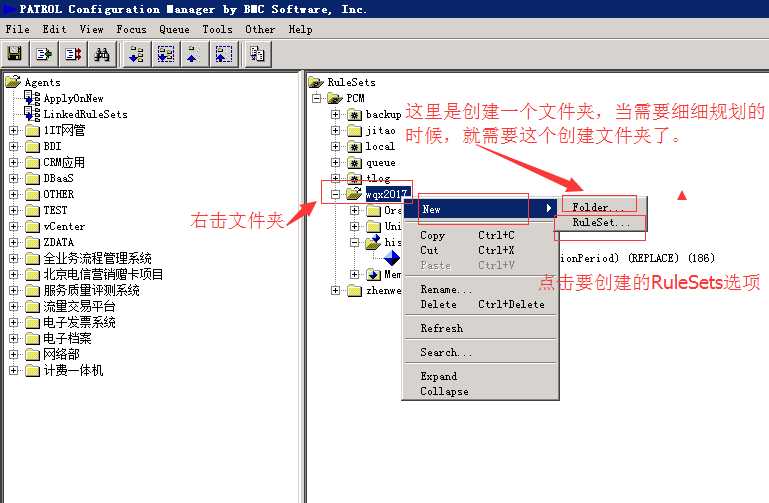This screenshot has width=769, height=503.
Task: Choose Rename... in the context menu
Action: point(481,290)
